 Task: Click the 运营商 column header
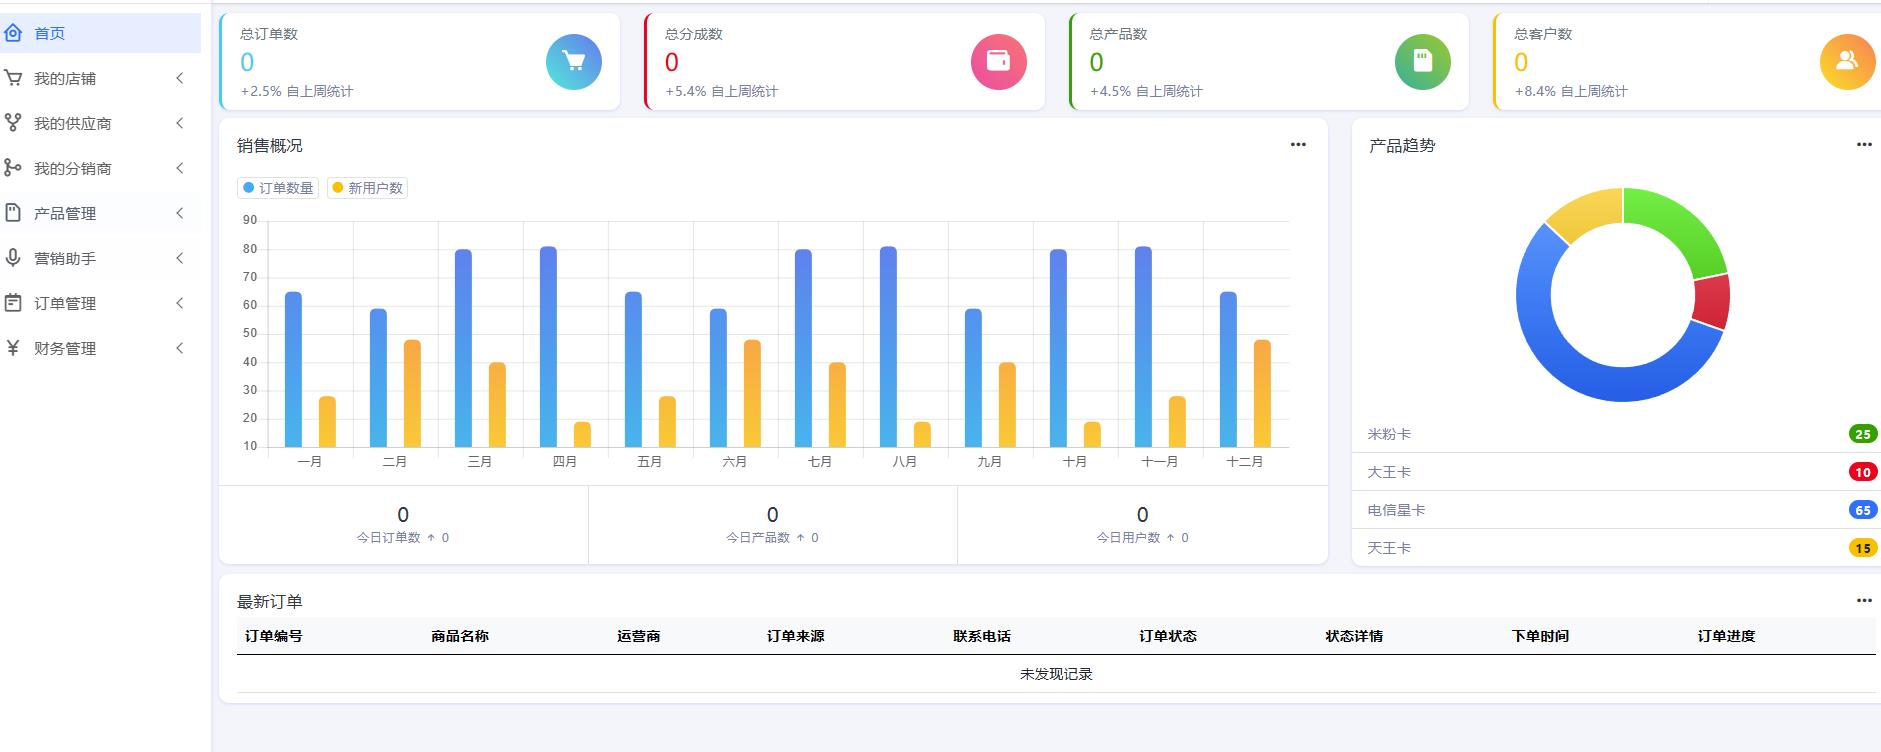638,636
